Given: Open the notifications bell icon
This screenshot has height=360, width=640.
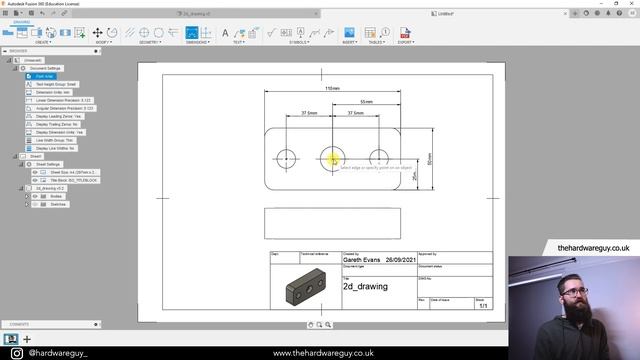Looking at the screenshot, I should (608, 13).
